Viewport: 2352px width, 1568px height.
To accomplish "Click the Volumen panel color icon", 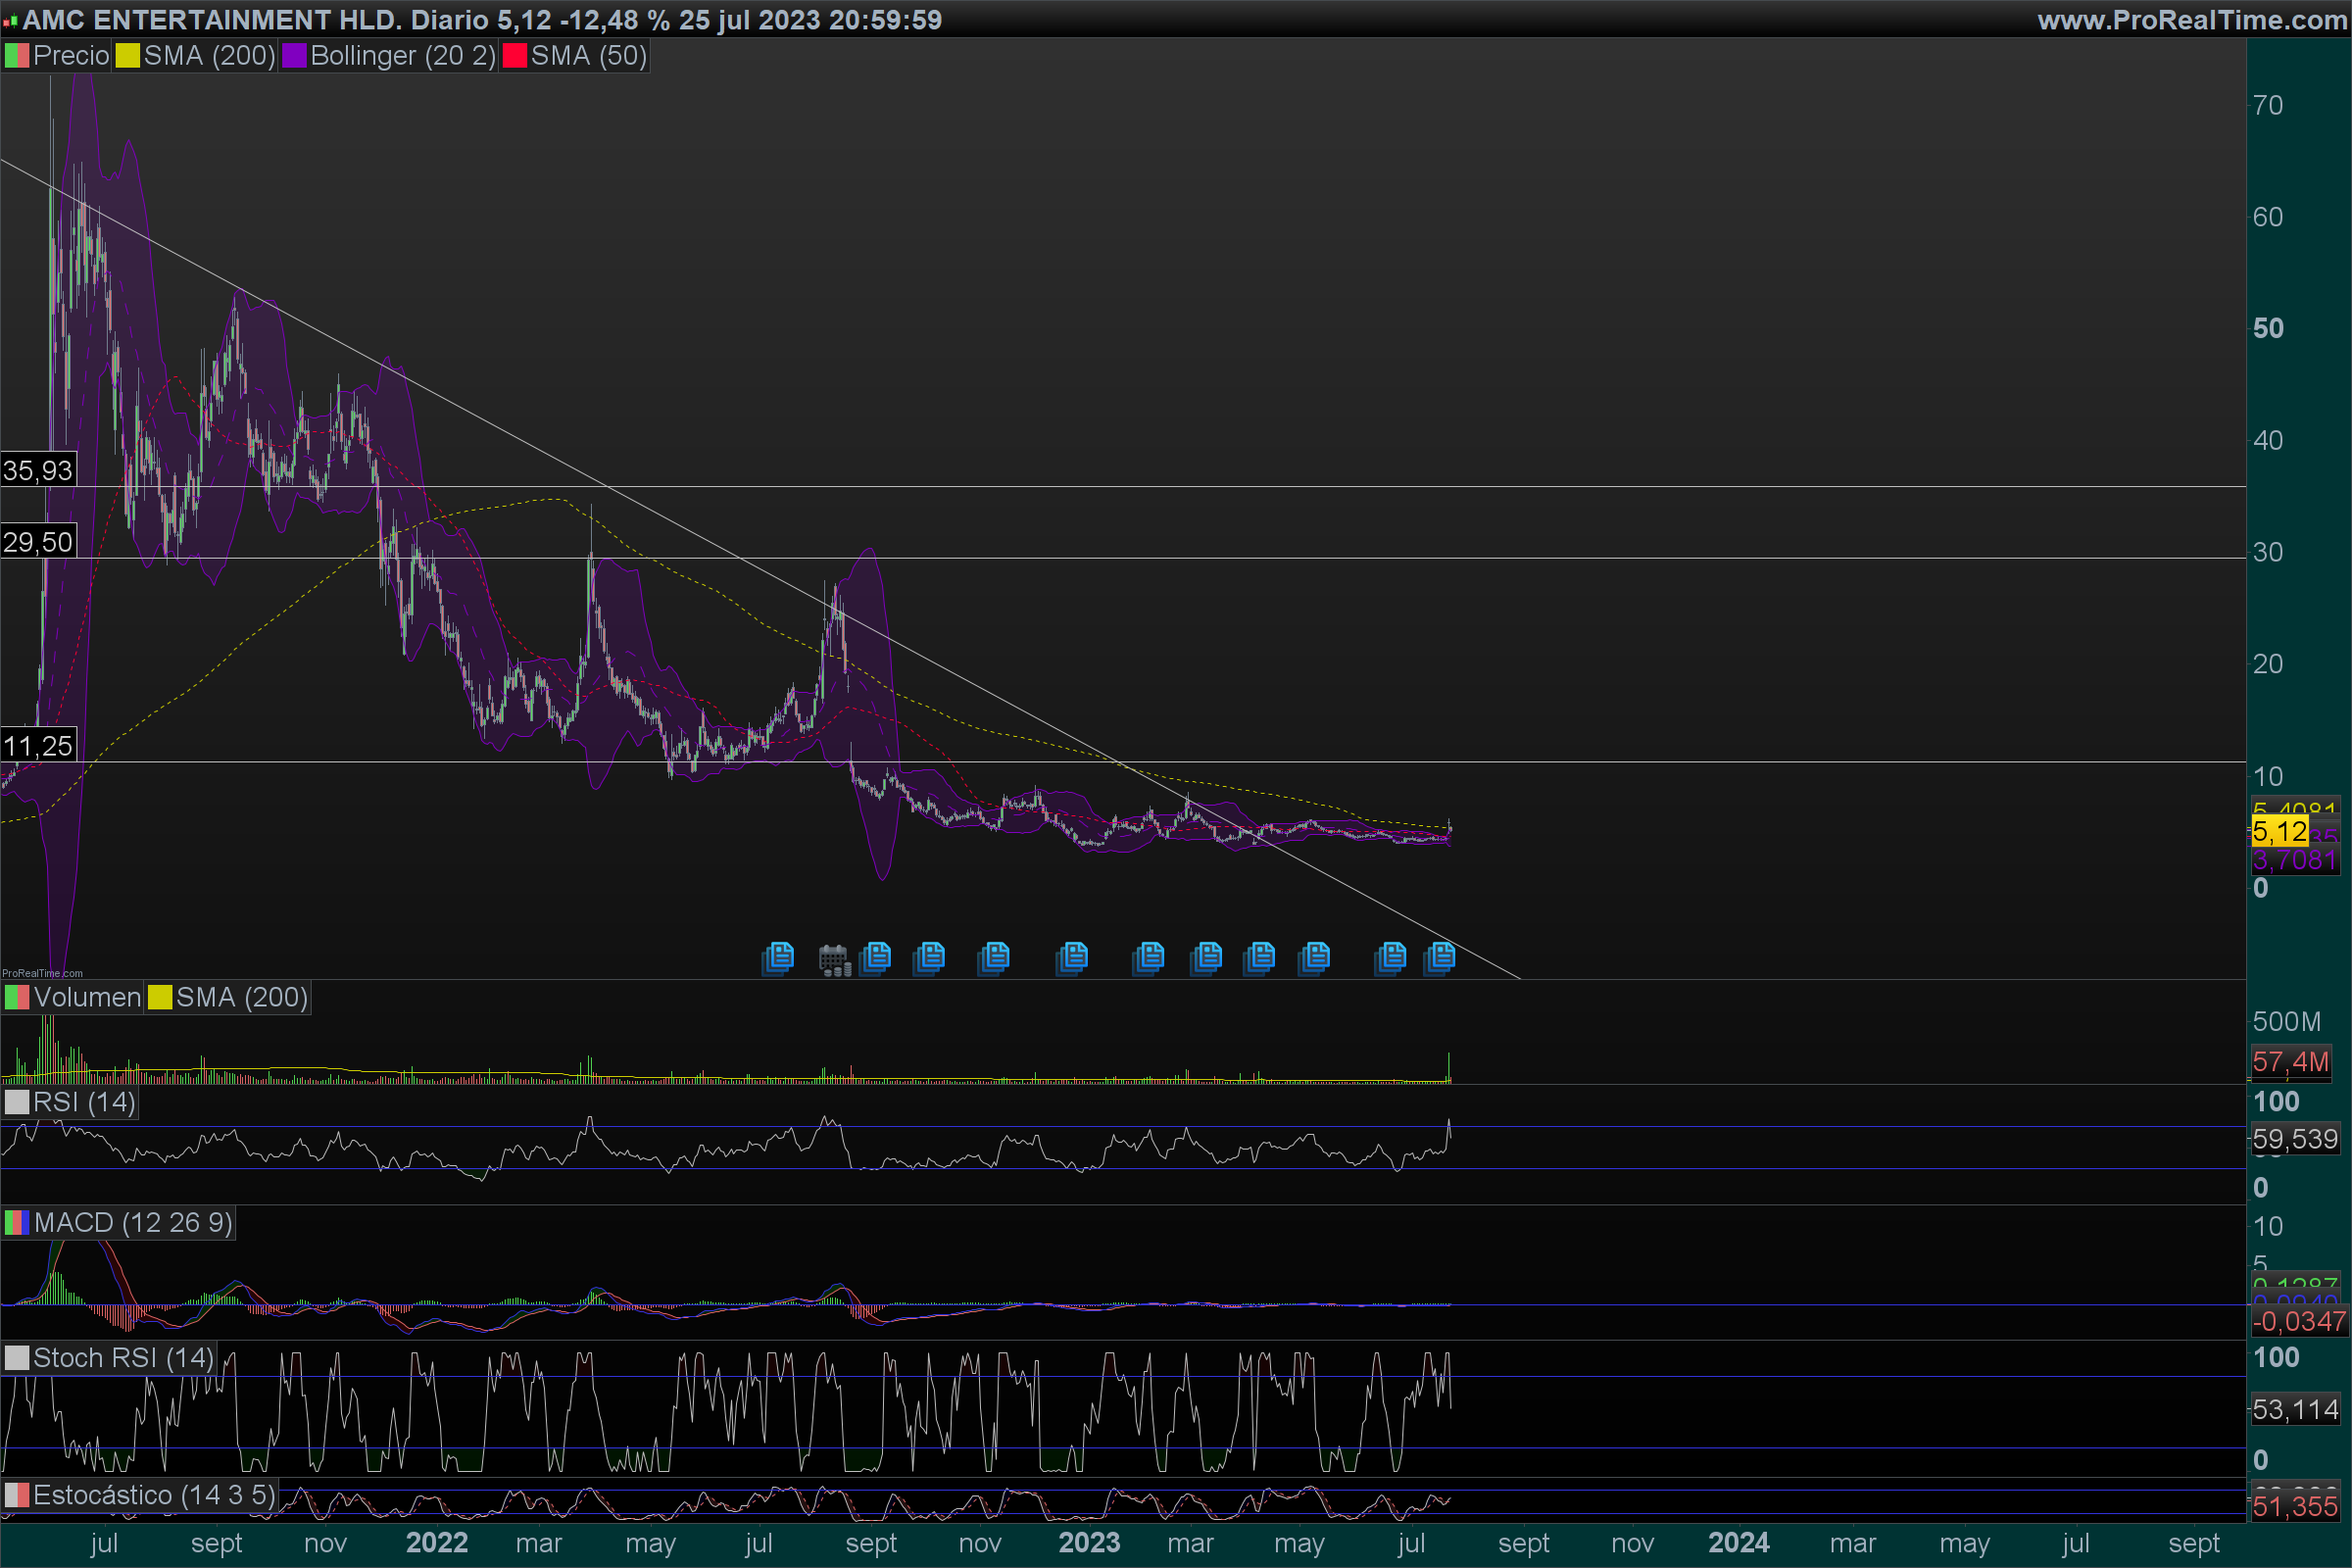I will tap(17, 997).
